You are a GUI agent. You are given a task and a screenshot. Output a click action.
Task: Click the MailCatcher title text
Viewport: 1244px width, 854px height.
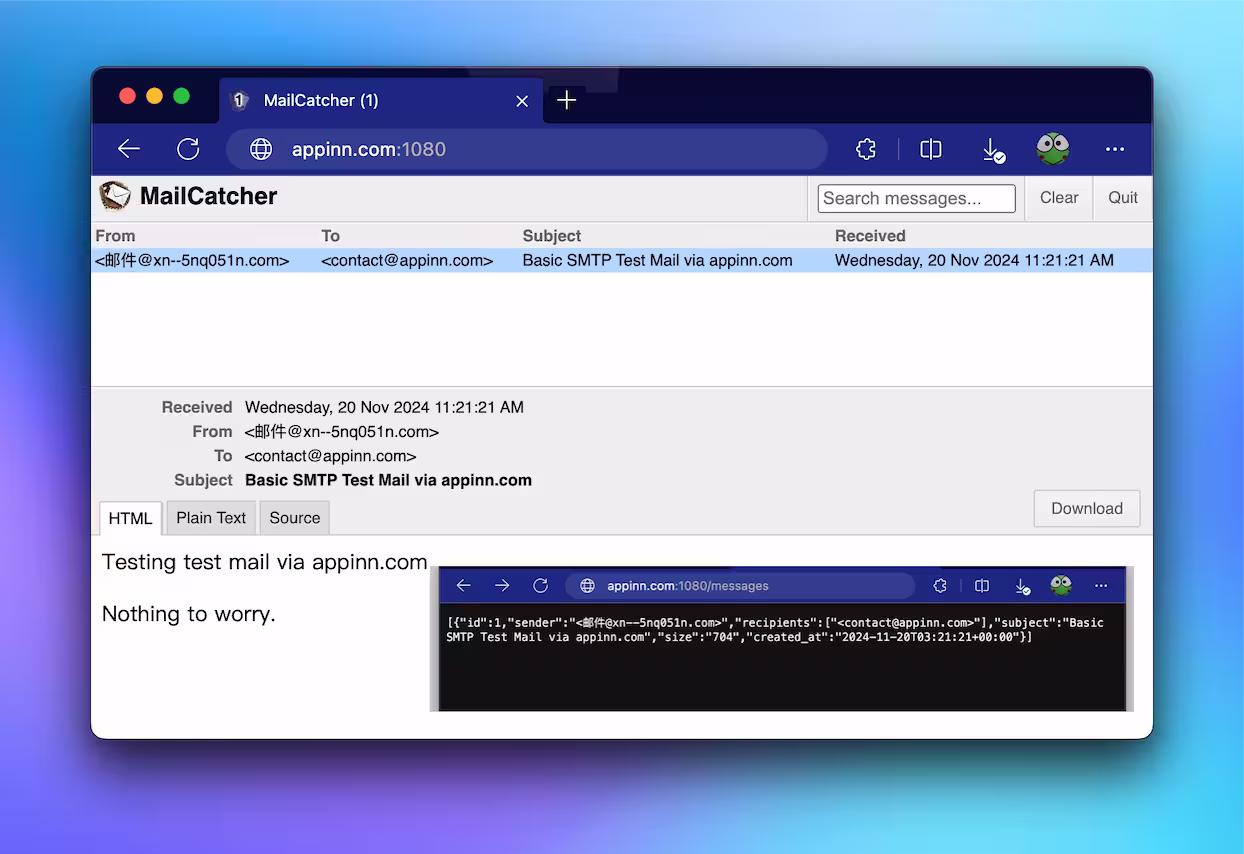tap(208, 196)
